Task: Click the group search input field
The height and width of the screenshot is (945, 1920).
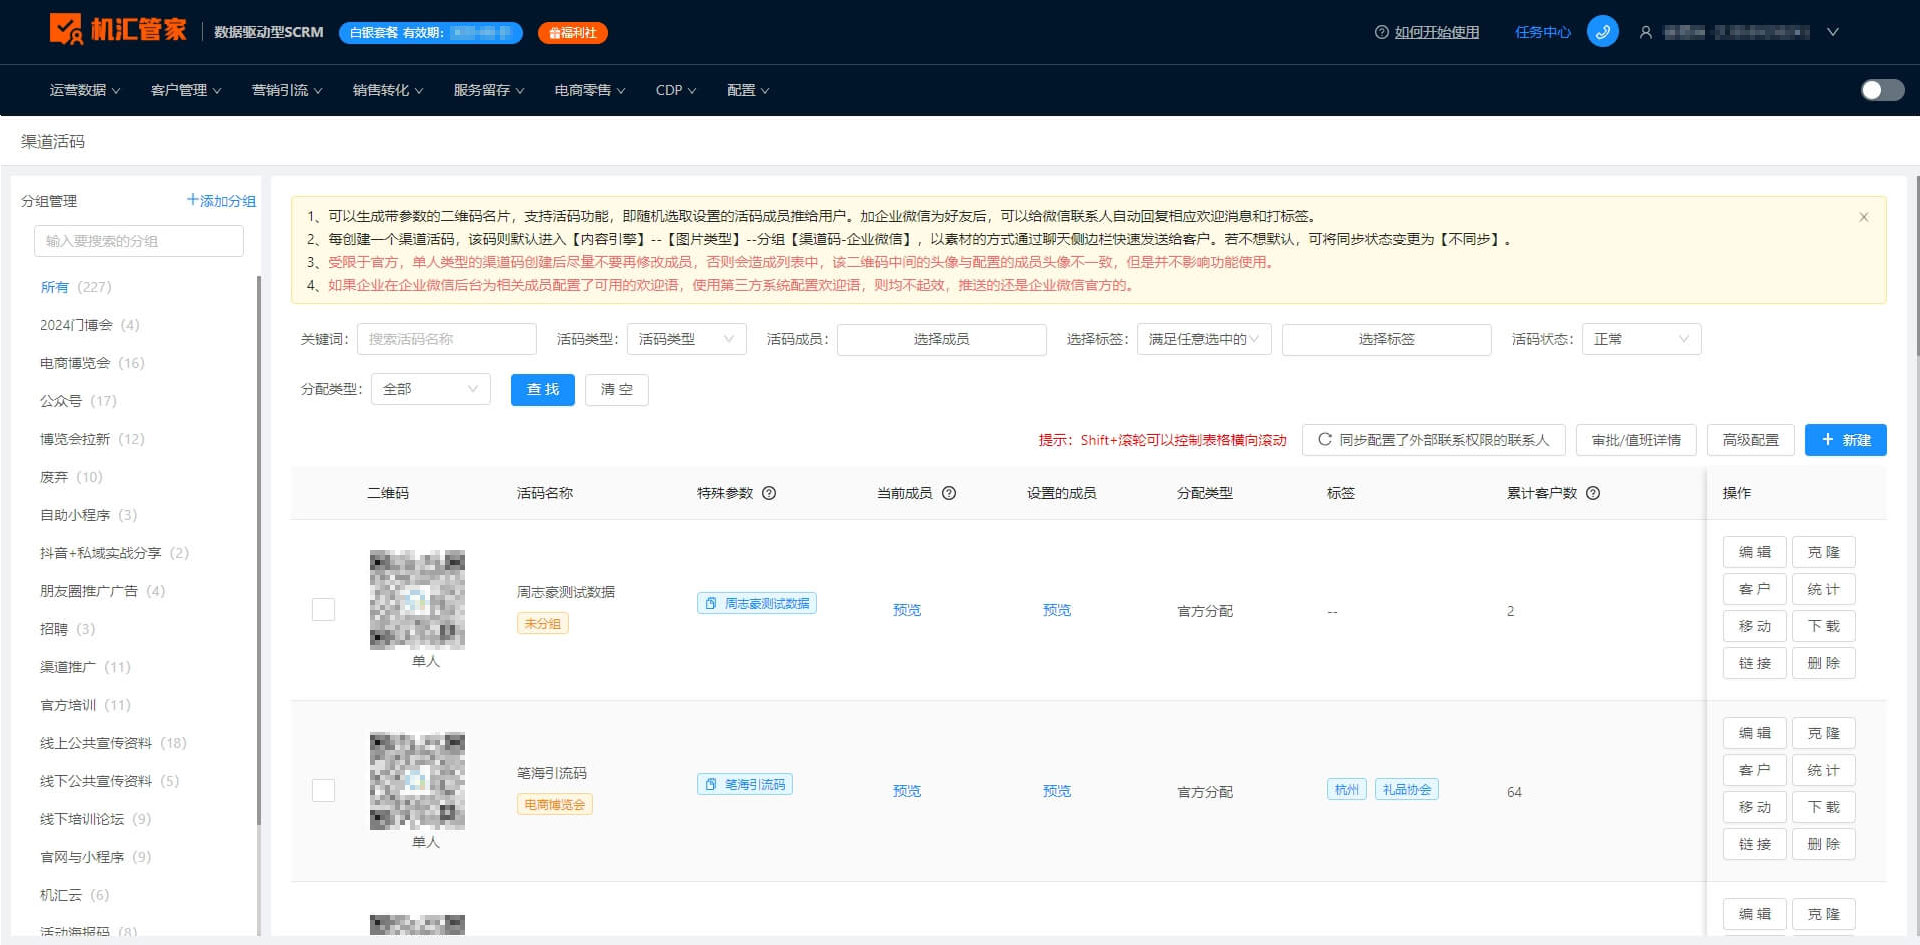Action: (x=139, y=241)
